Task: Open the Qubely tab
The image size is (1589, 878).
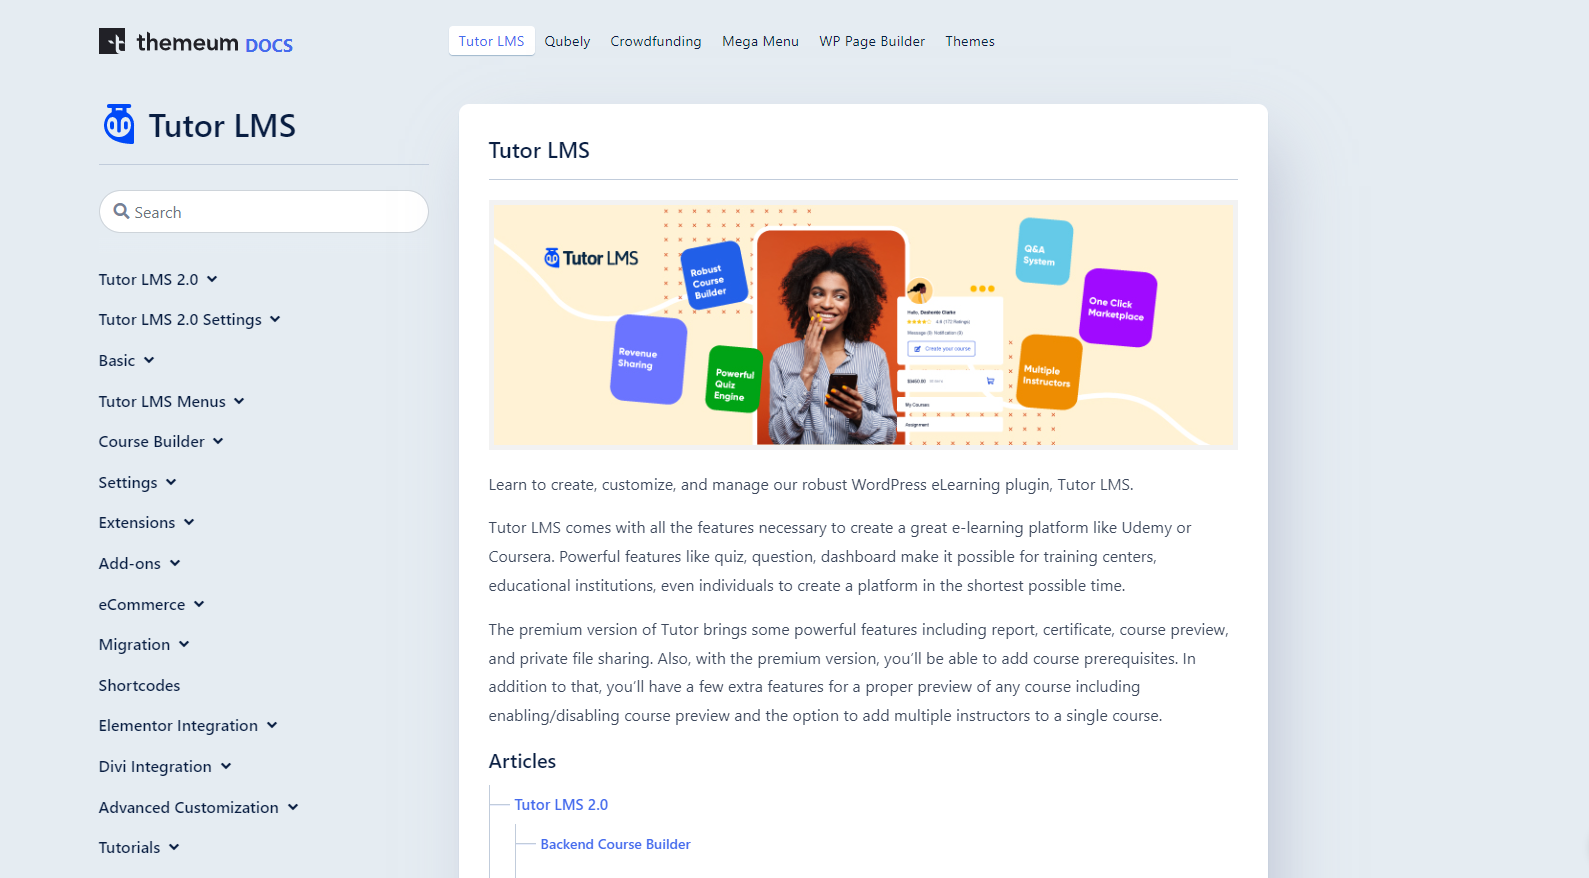Action: [x=567, y=41]
